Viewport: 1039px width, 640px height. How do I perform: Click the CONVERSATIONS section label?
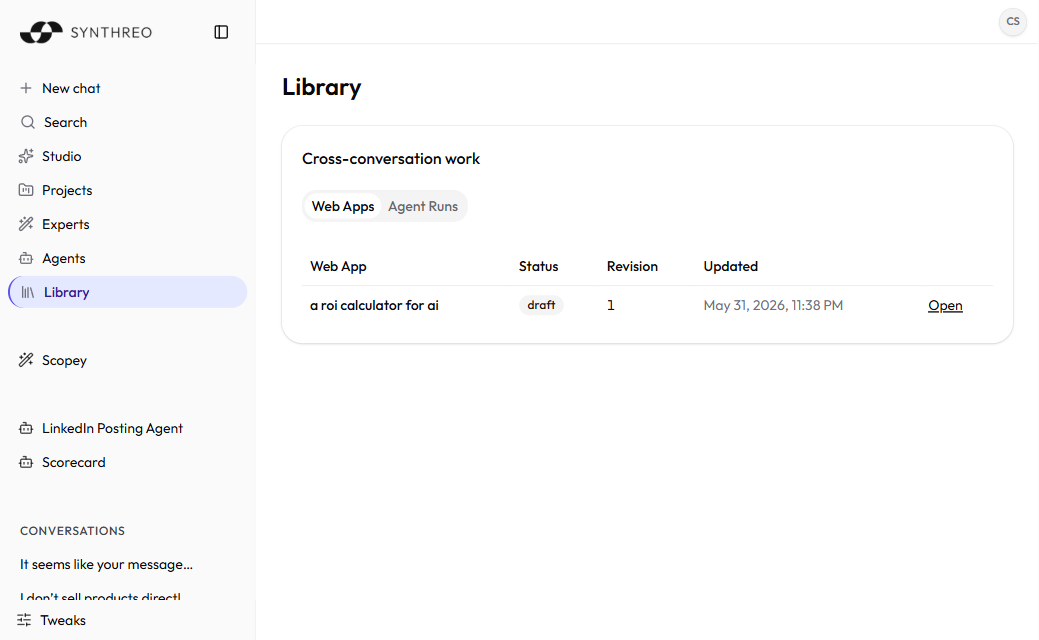(72, 531)
